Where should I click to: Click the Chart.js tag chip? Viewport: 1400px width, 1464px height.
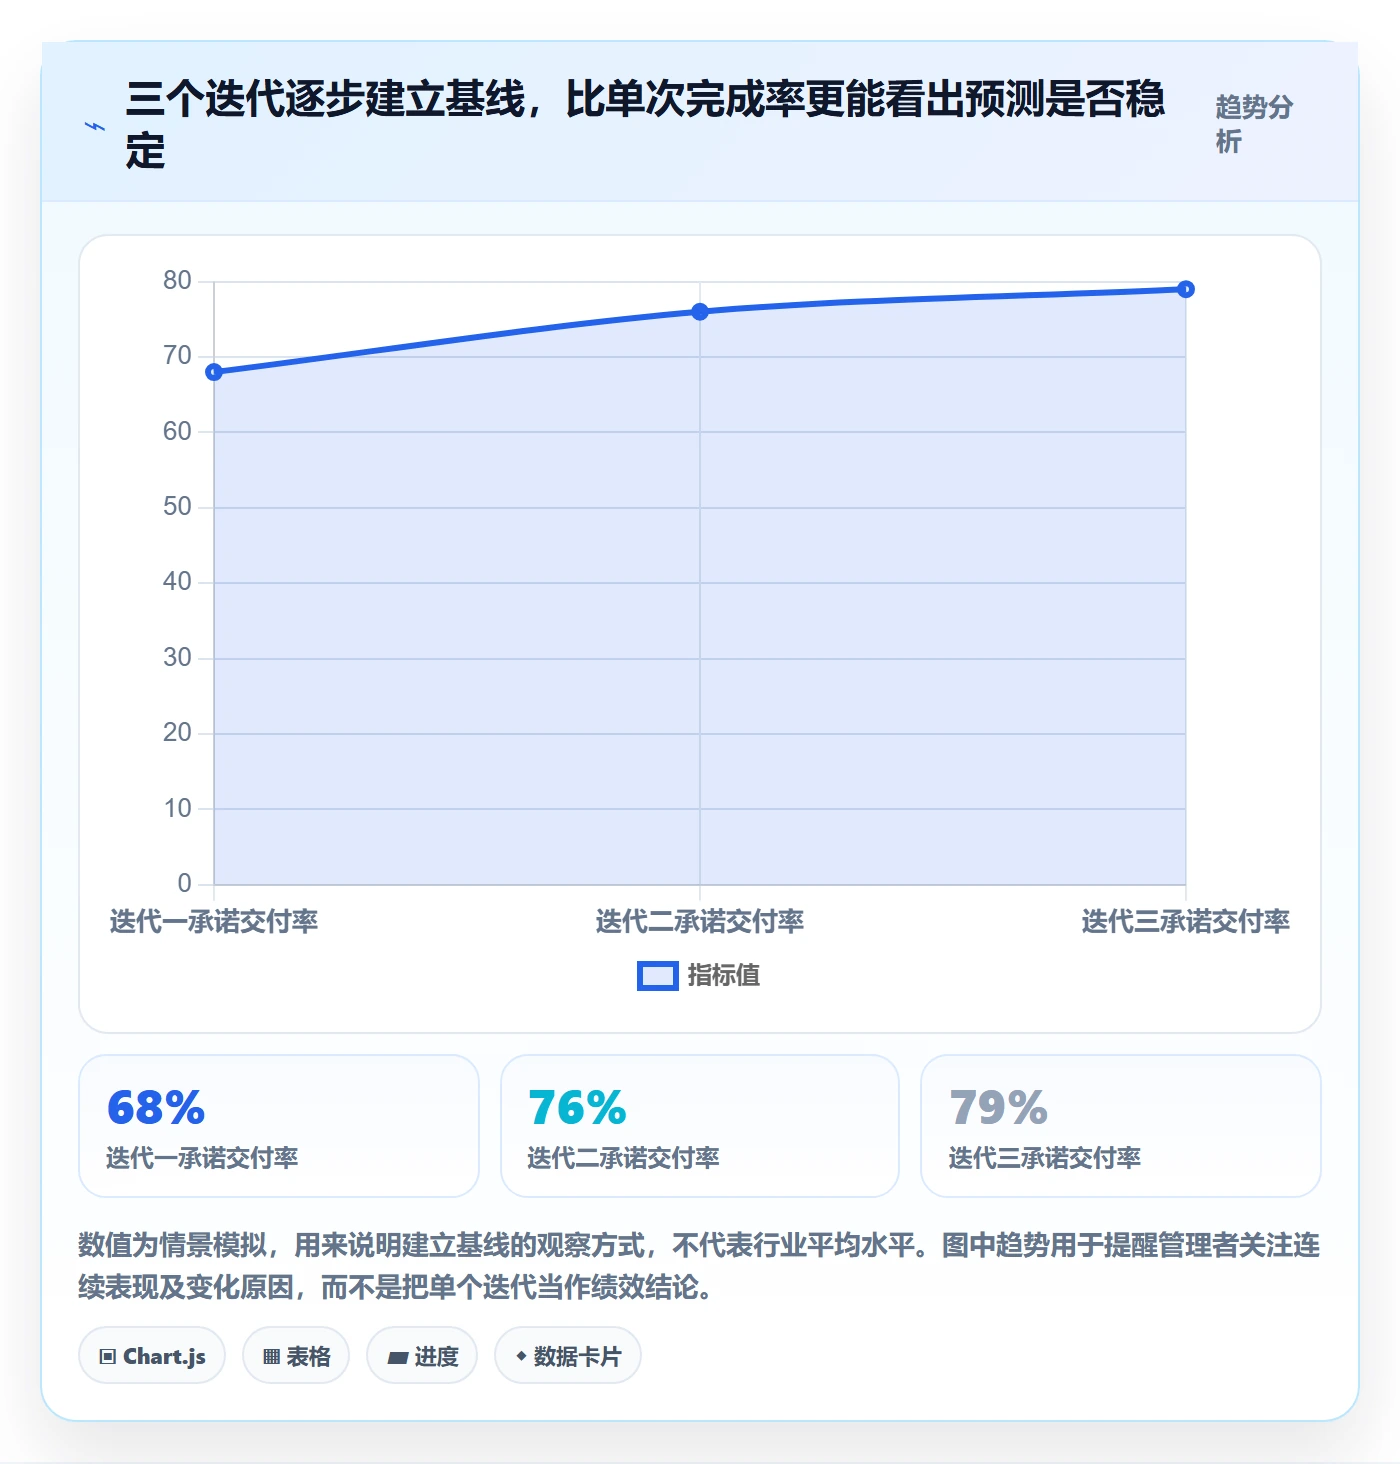point(152,1356)
